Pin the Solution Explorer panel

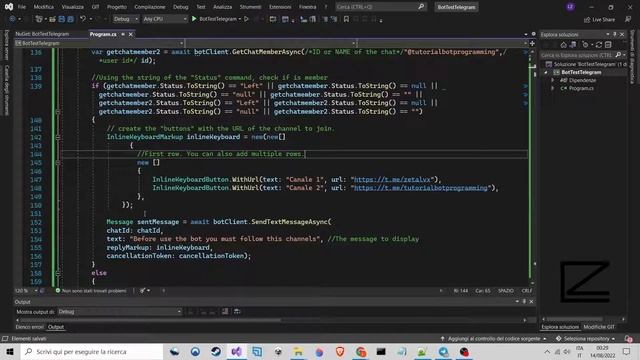pyautogui.click(x=615, y=34)
